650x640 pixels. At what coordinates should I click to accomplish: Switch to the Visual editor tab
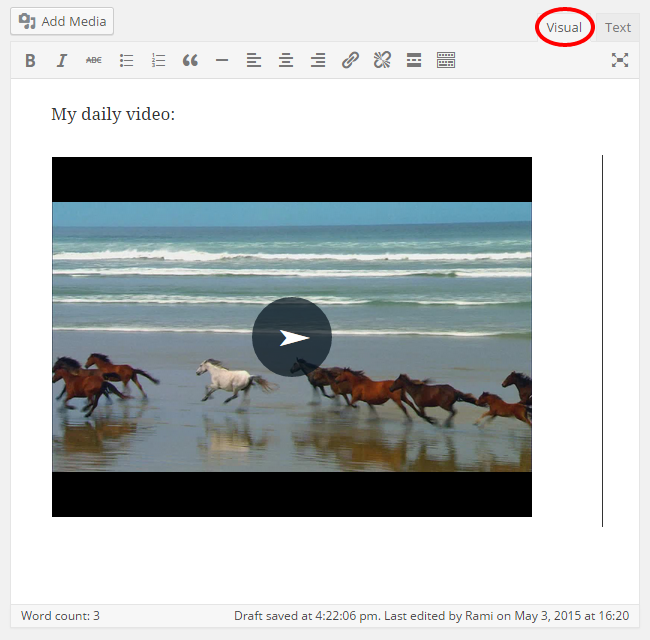564,27
